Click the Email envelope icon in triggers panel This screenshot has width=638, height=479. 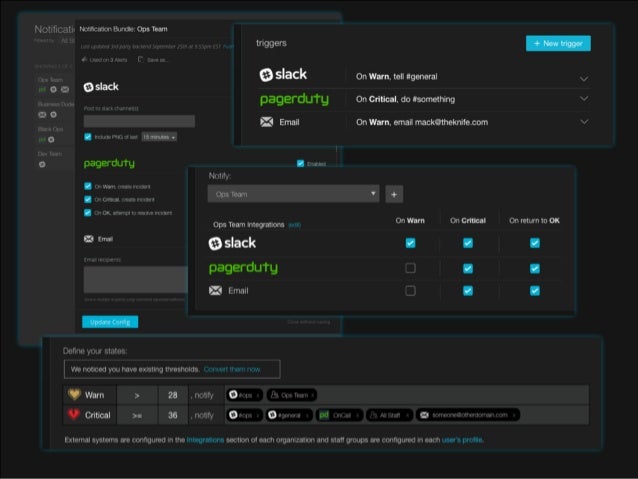pyautogui.click(x=267, y=122)
